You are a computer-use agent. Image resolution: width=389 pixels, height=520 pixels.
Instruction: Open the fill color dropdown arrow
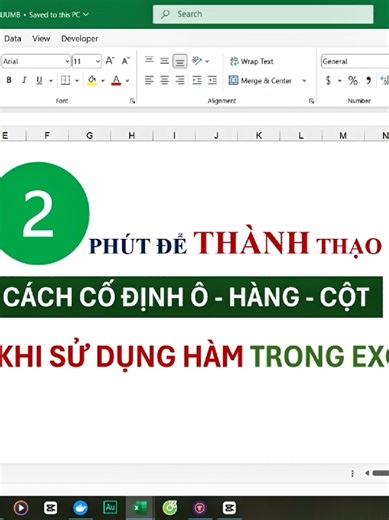[x=103, y=81]
